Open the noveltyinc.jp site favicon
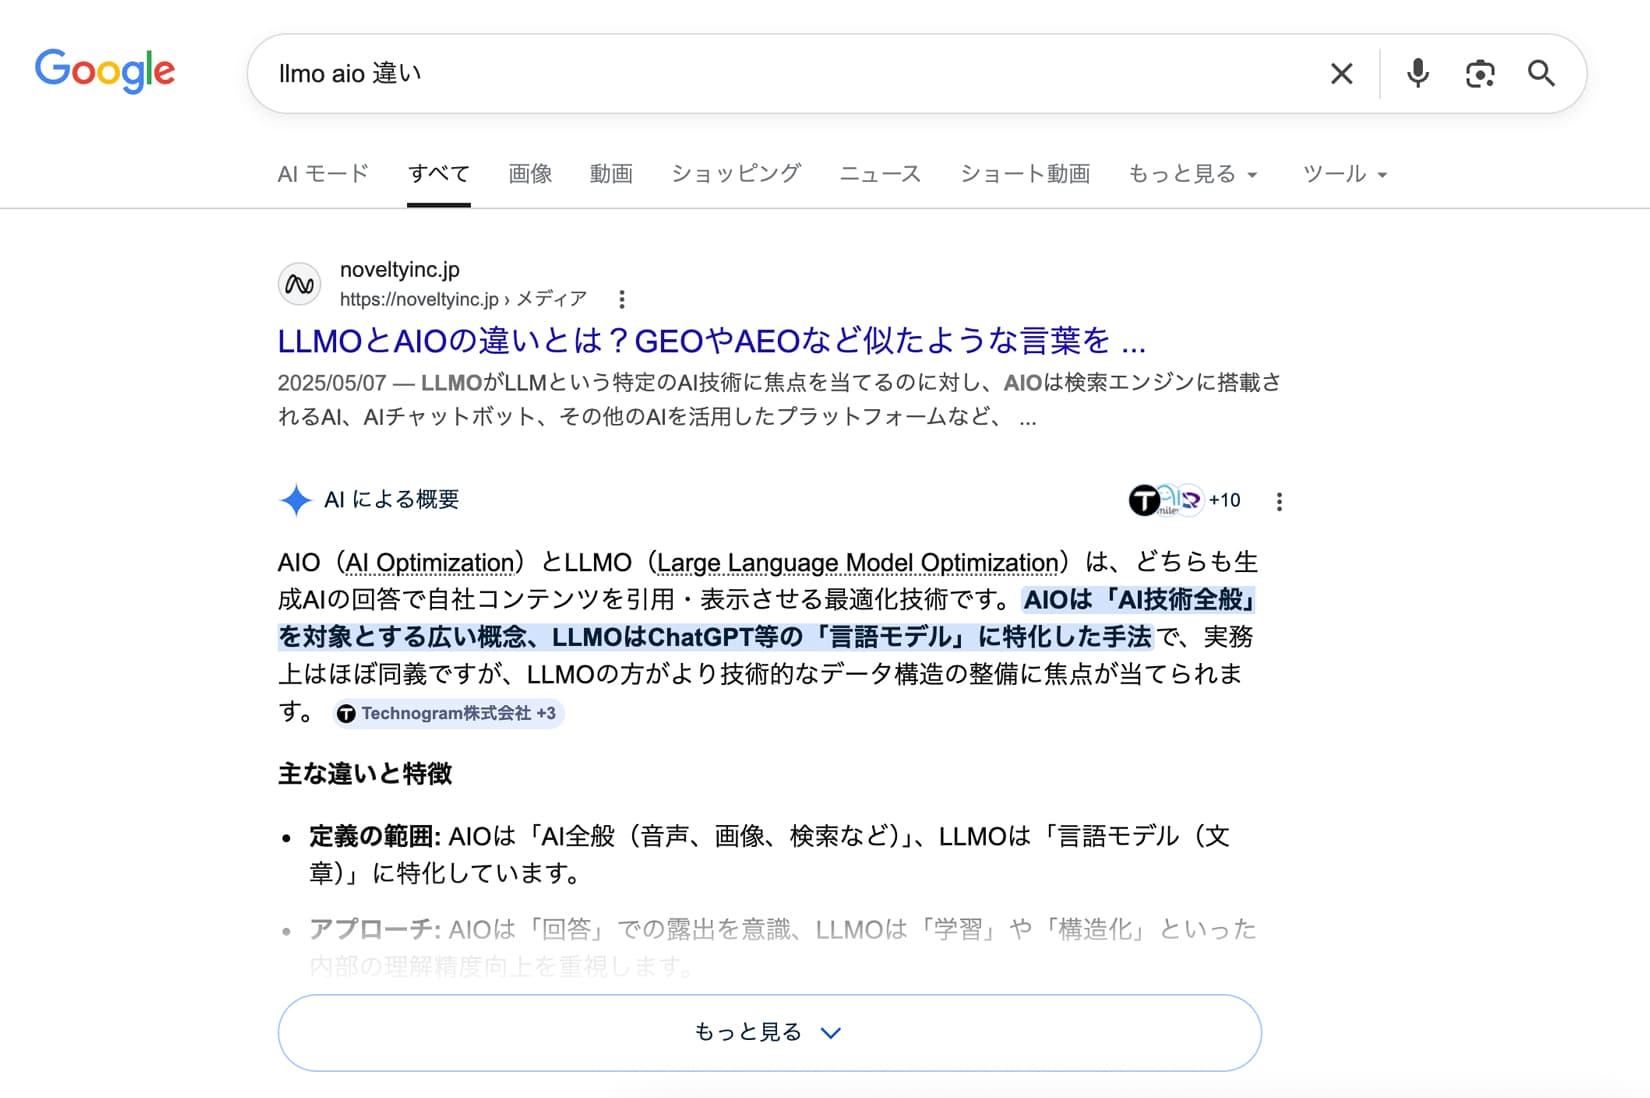Screen dimensions: 1650x1098 click(x=299, y=283)
